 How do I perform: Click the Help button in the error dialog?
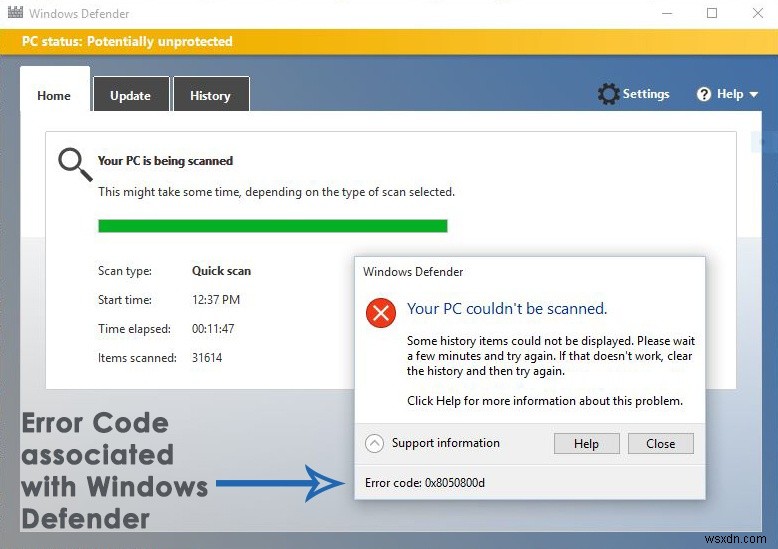click(x=586, y=443)
